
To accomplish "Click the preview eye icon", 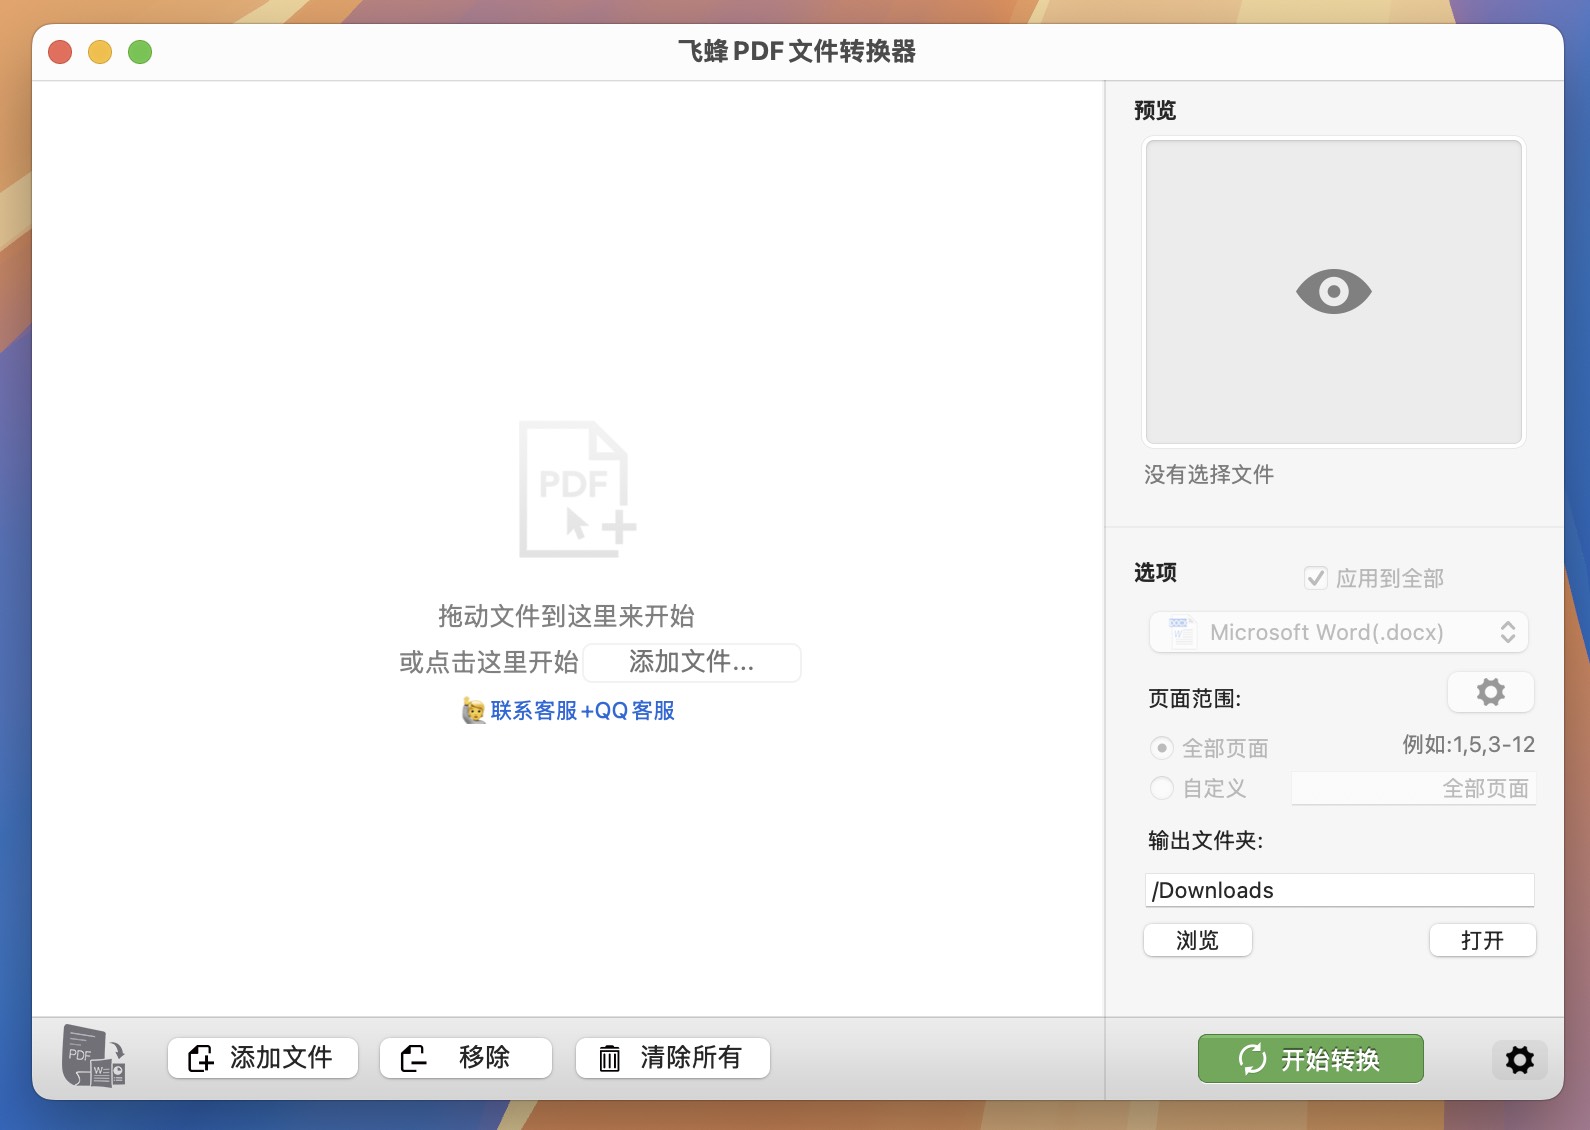I will (1333, 291).
